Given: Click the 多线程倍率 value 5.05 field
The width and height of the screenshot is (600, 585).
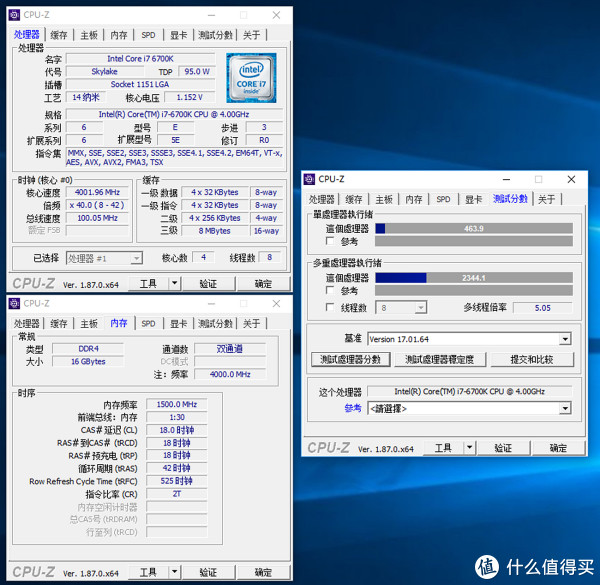Looking at the screenshot, I should pyautogui.click(x=543, y=308).
